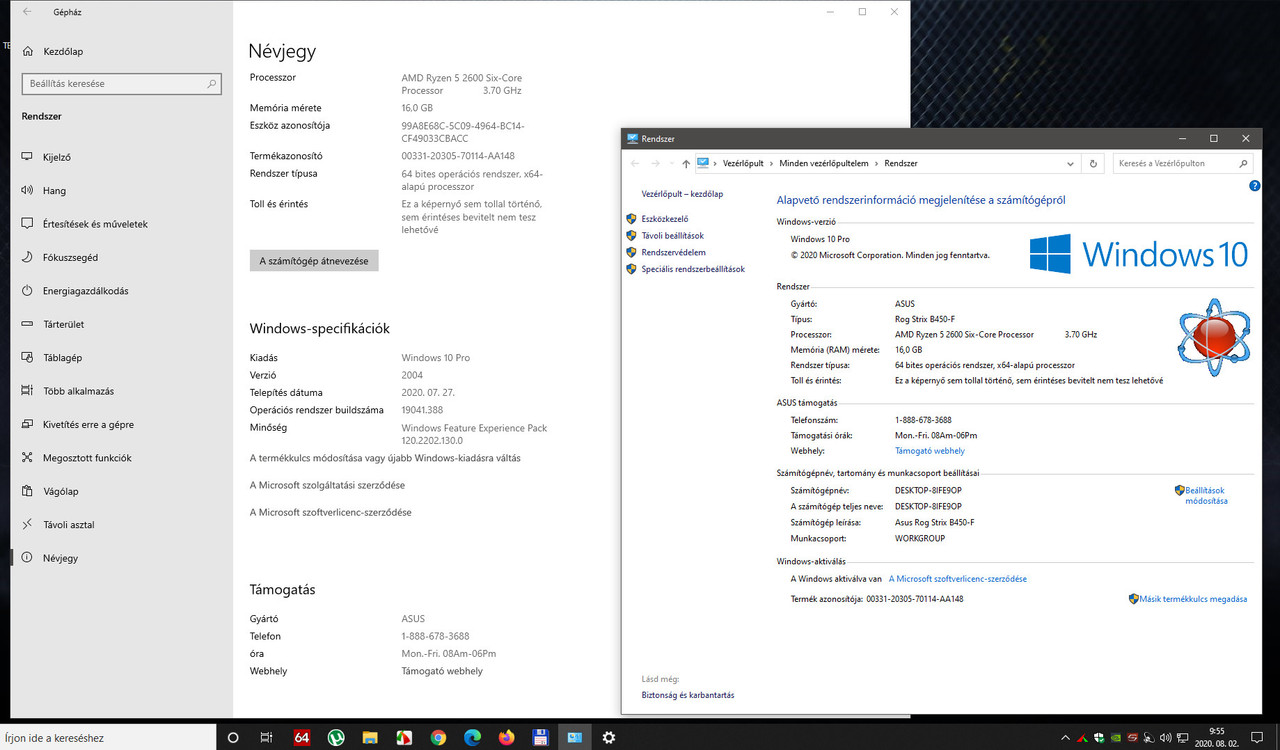This screenshot has width=1280, height=750.
Task: Open File Explorer from the taskbar
Action: pyautogui.click(x=370, y=737)
